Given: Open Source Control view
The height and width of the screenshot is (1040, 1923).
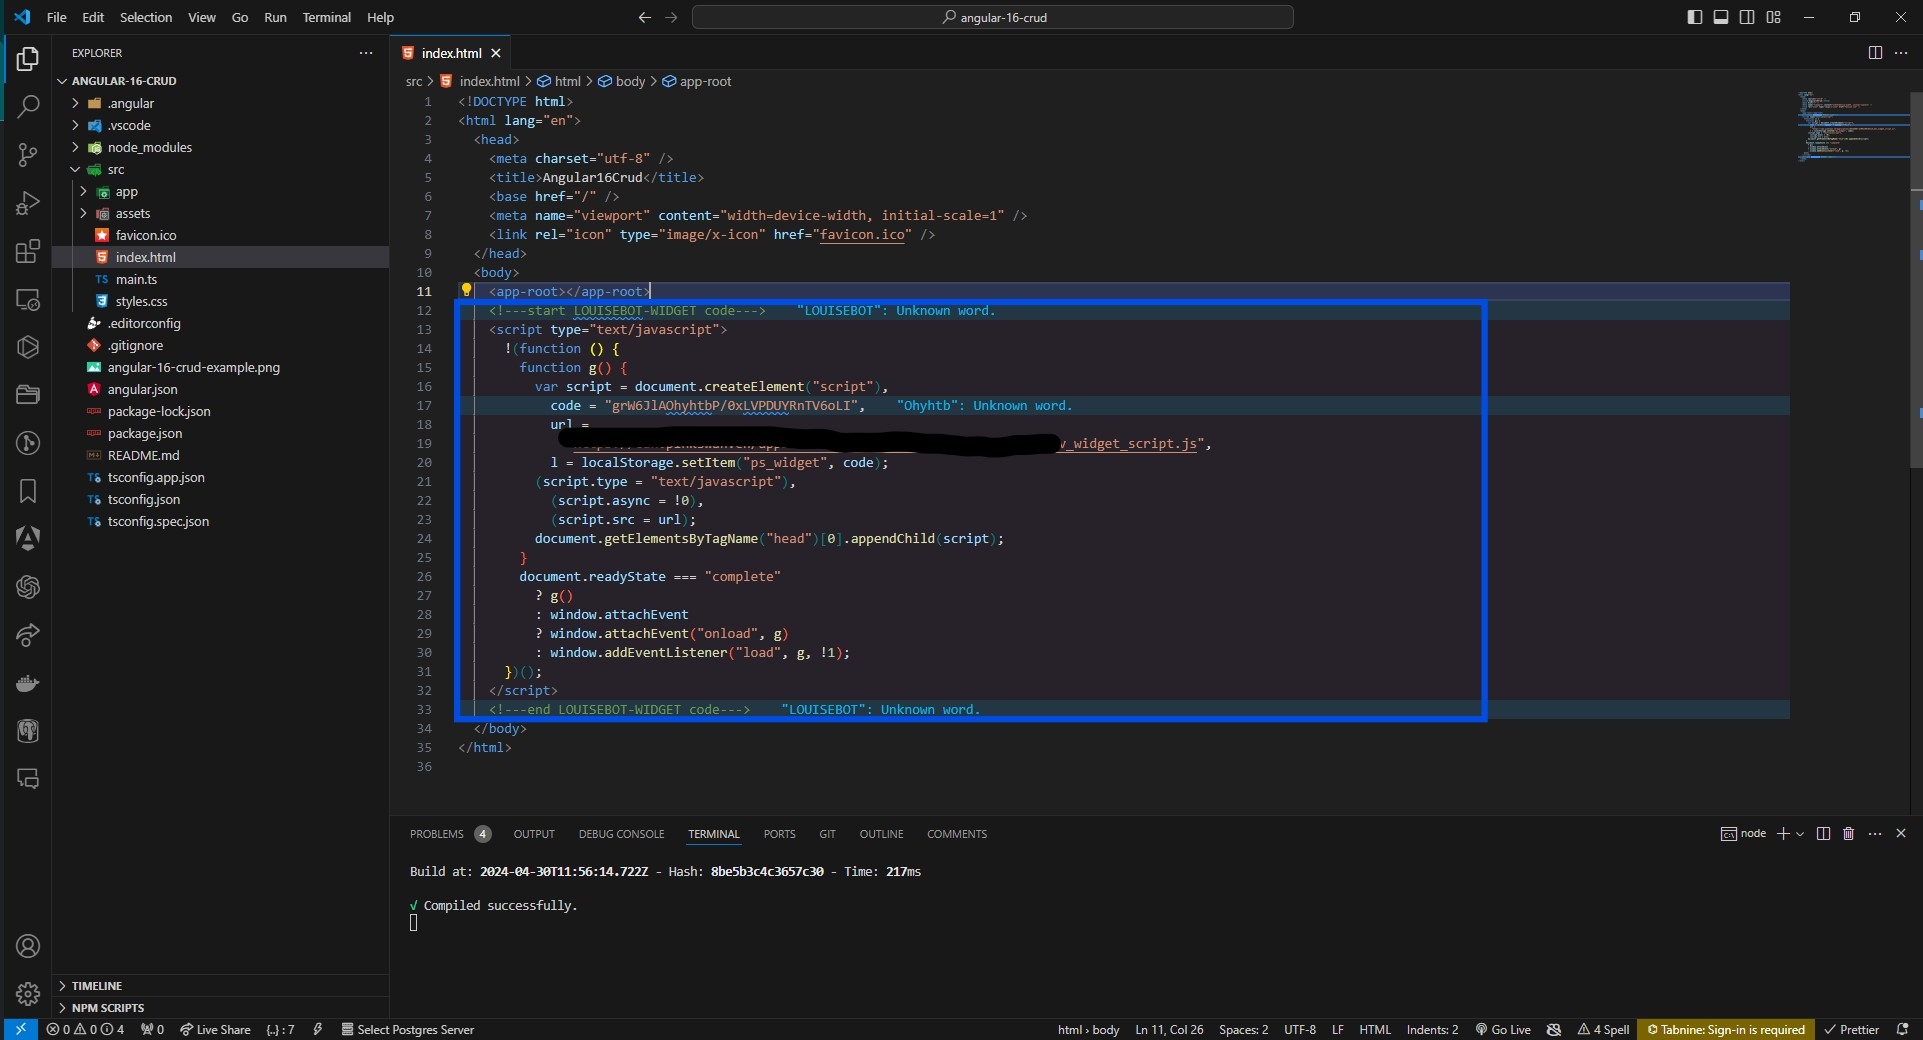Looking at the screenshot, I should [28, 154].
